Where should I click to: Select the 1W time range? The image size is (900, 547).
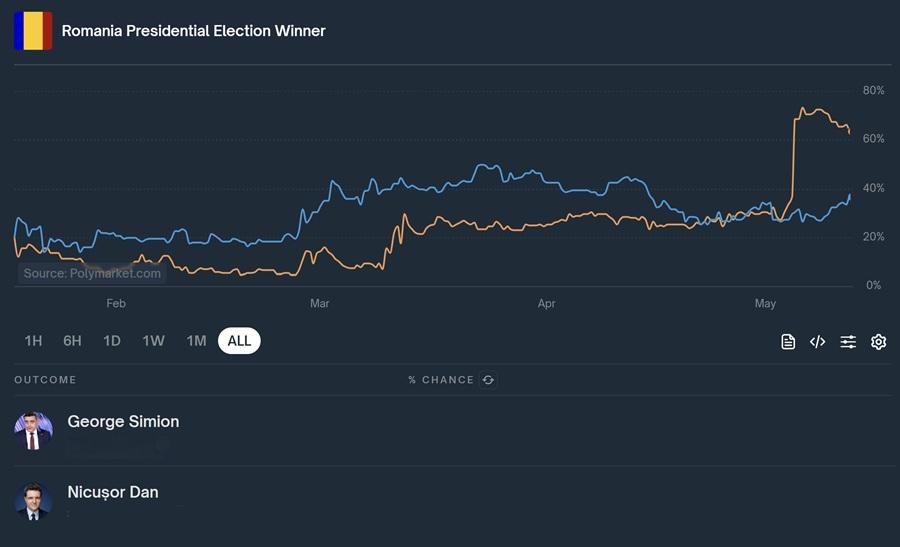point(153,341)
